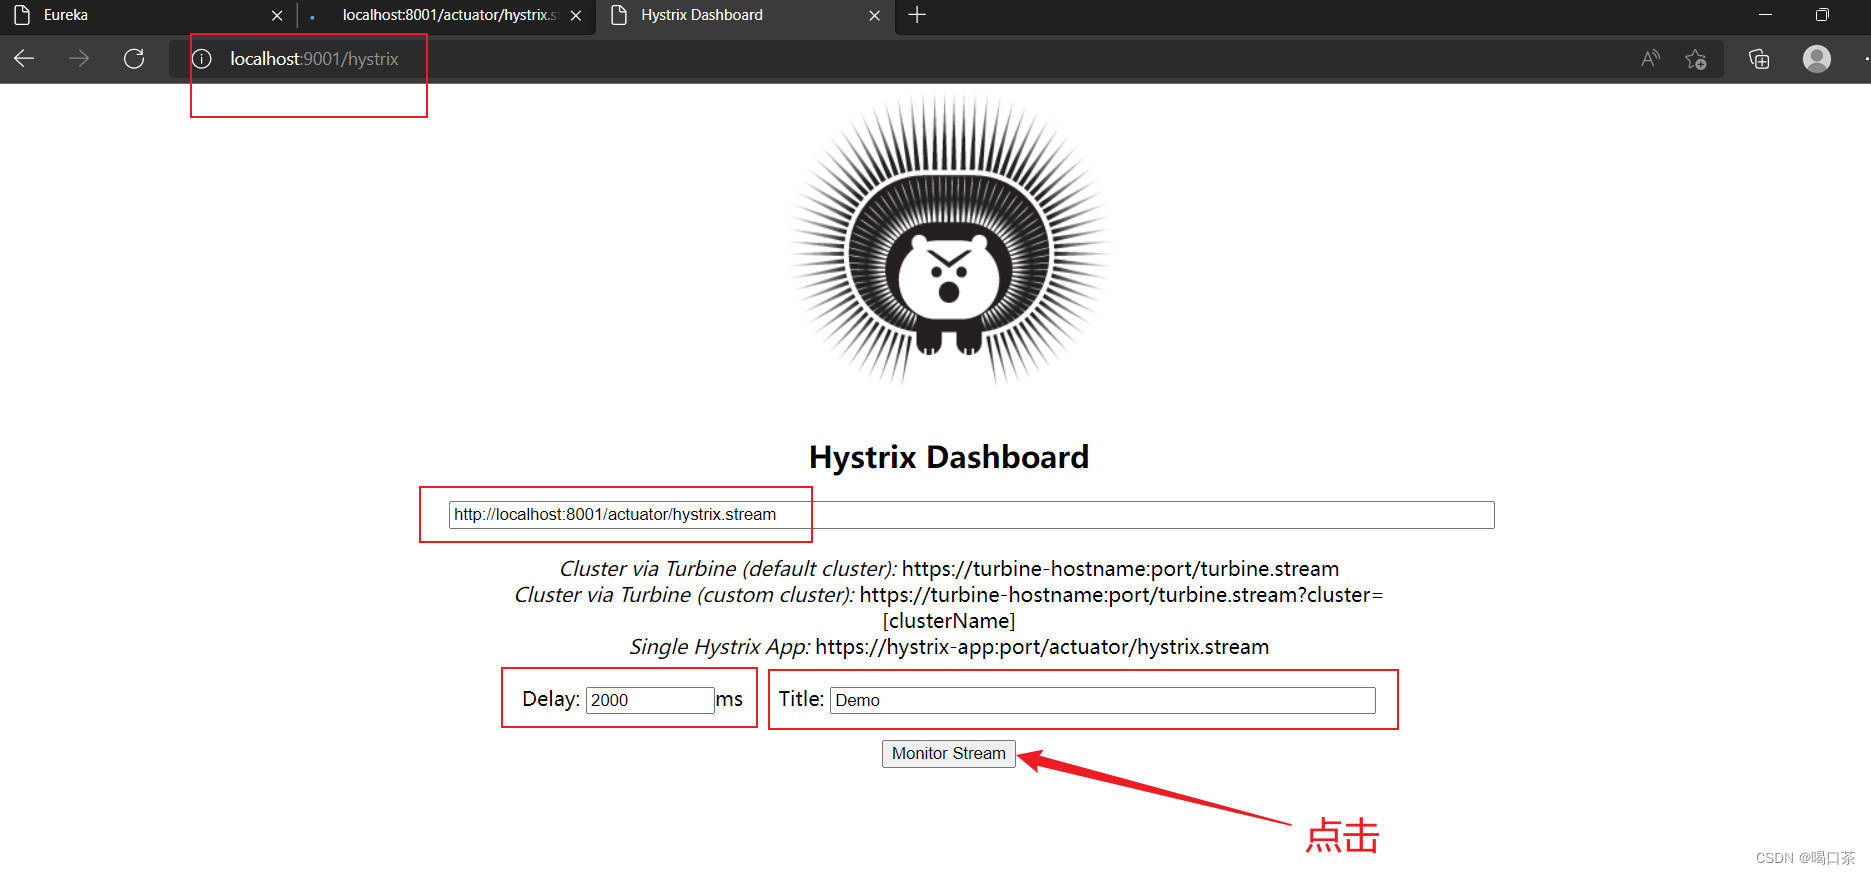The width and height of the screenshot is (1871, 874).
Task: Open the Collections icon
Action: click(1759, 59)
